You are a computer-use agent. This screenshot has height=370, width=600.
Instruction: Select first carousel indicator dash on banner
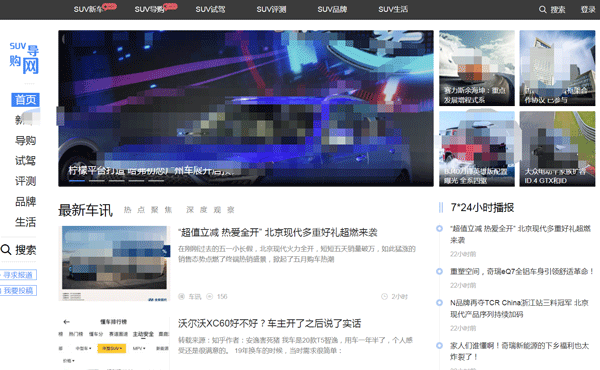pos(77,180)
